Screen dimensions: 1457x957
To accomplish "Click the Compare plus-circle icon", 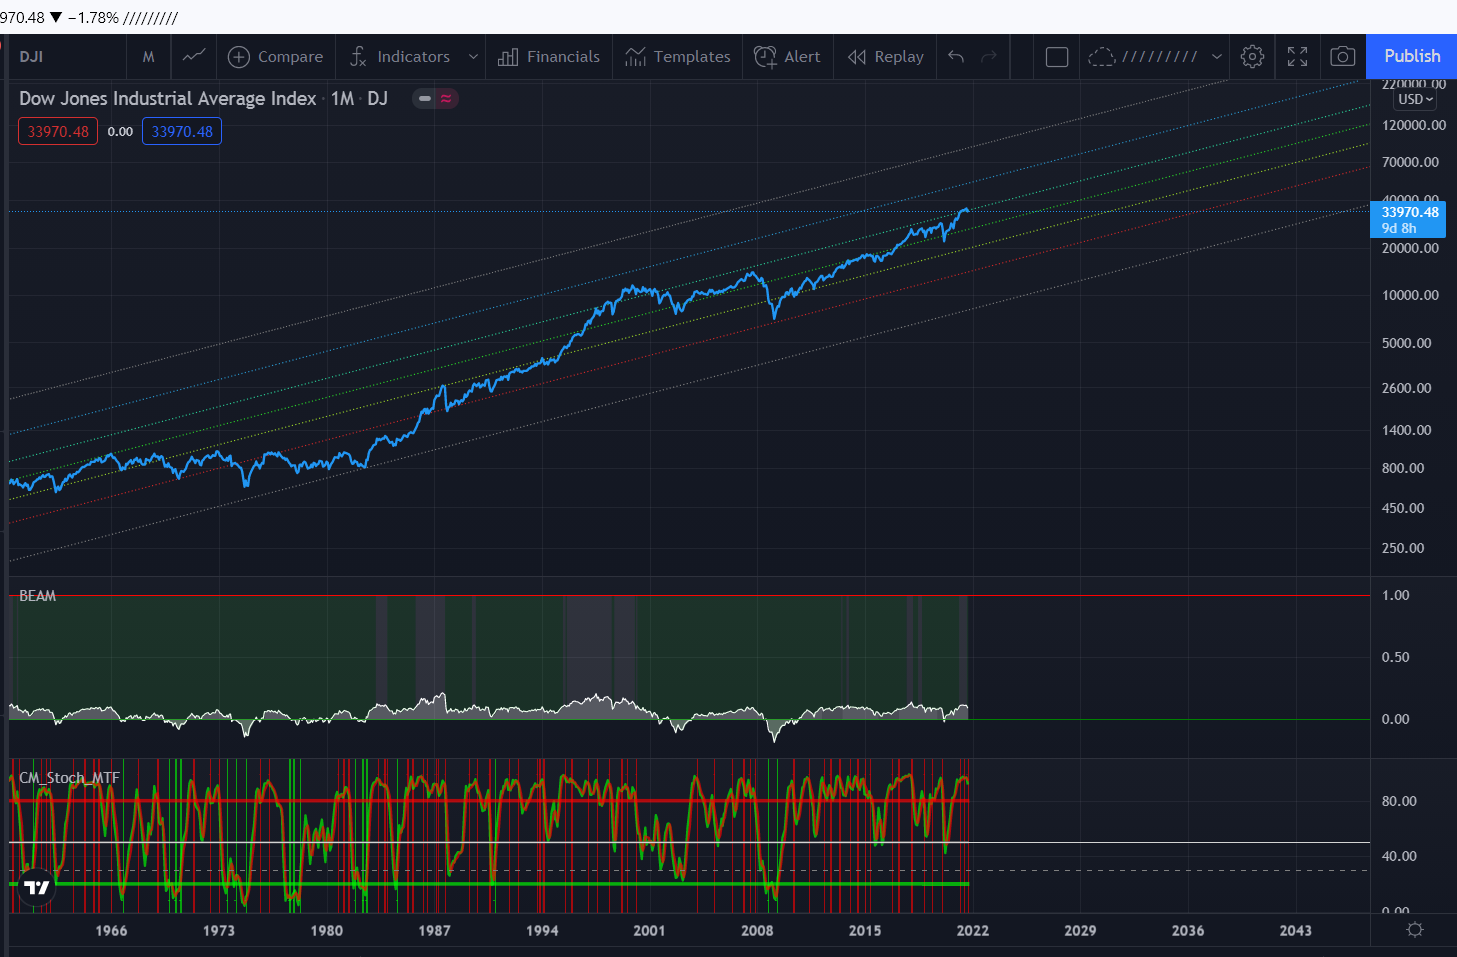I will (x=239, y=57).
